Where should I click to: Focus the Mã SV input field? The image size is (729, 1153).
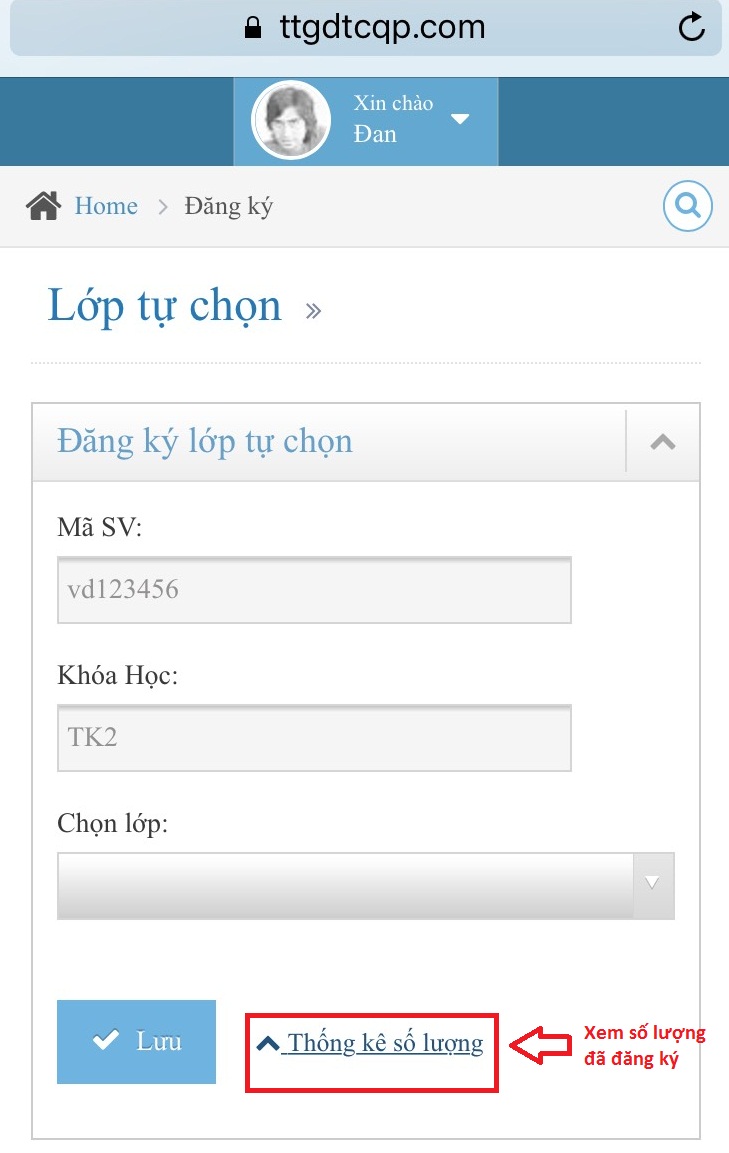(314, 590)
